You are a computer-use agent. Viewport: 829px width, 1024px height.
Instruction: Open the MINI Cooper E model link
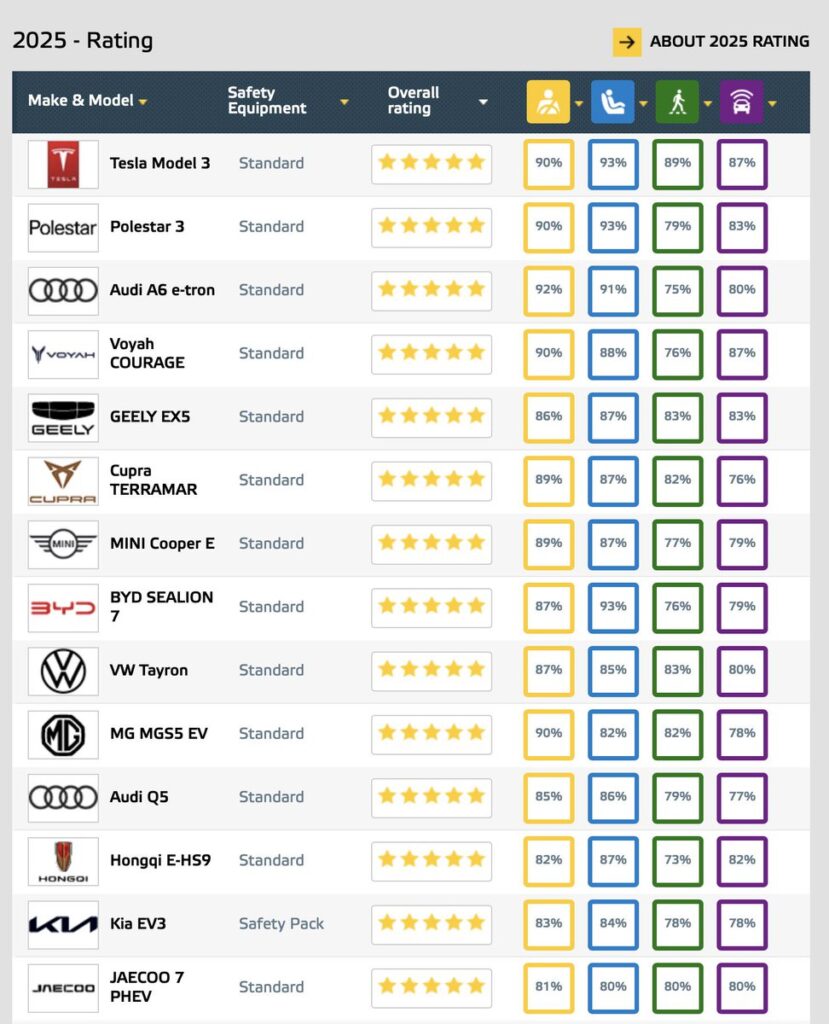[x=162, y=544]
